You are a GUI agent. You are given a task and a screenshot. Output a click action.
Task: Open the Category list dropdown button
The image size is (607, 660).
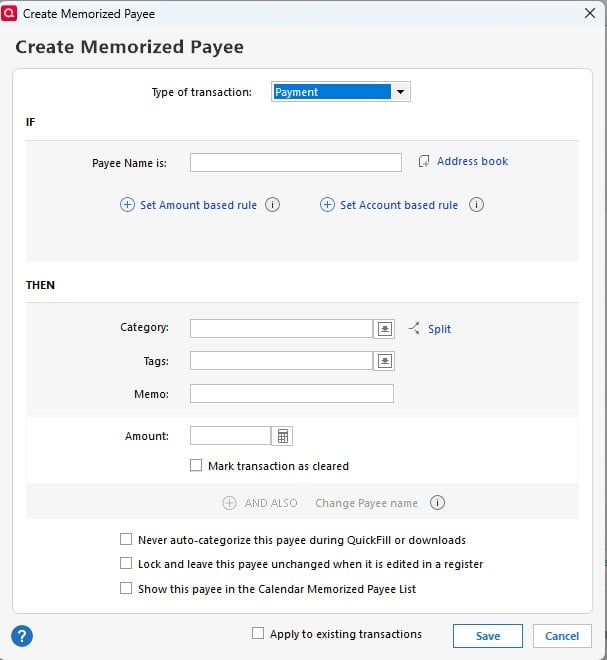(x=384, y=329)
